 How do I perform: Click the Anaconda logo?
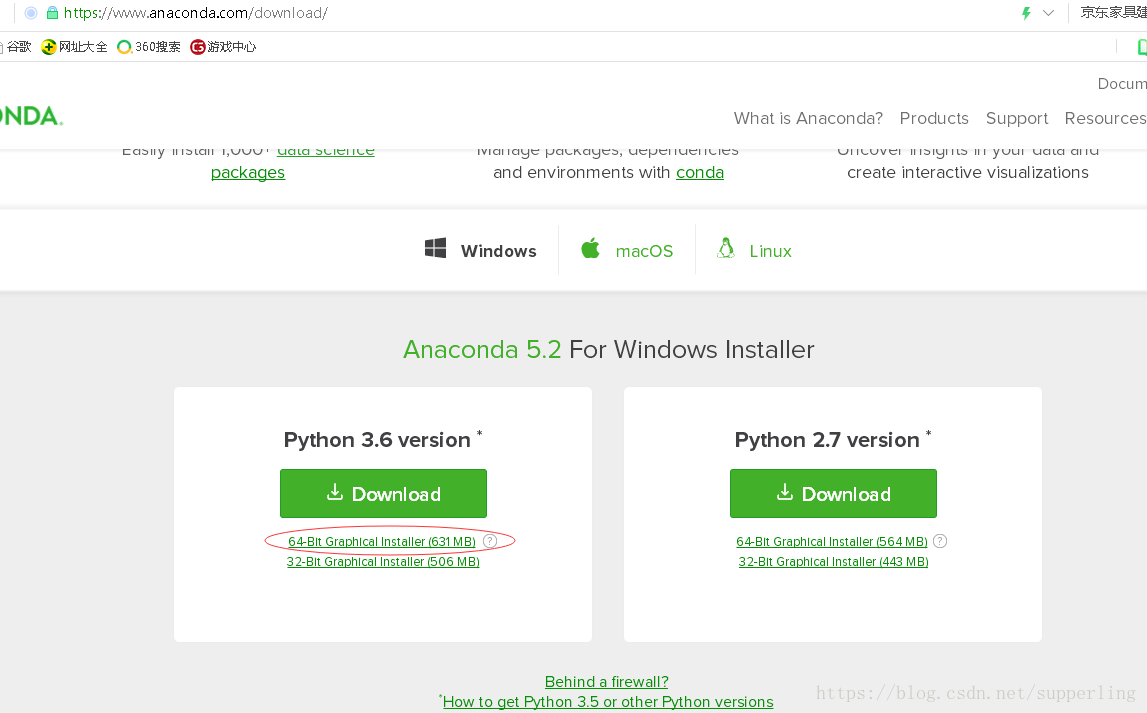coord(31,116)
